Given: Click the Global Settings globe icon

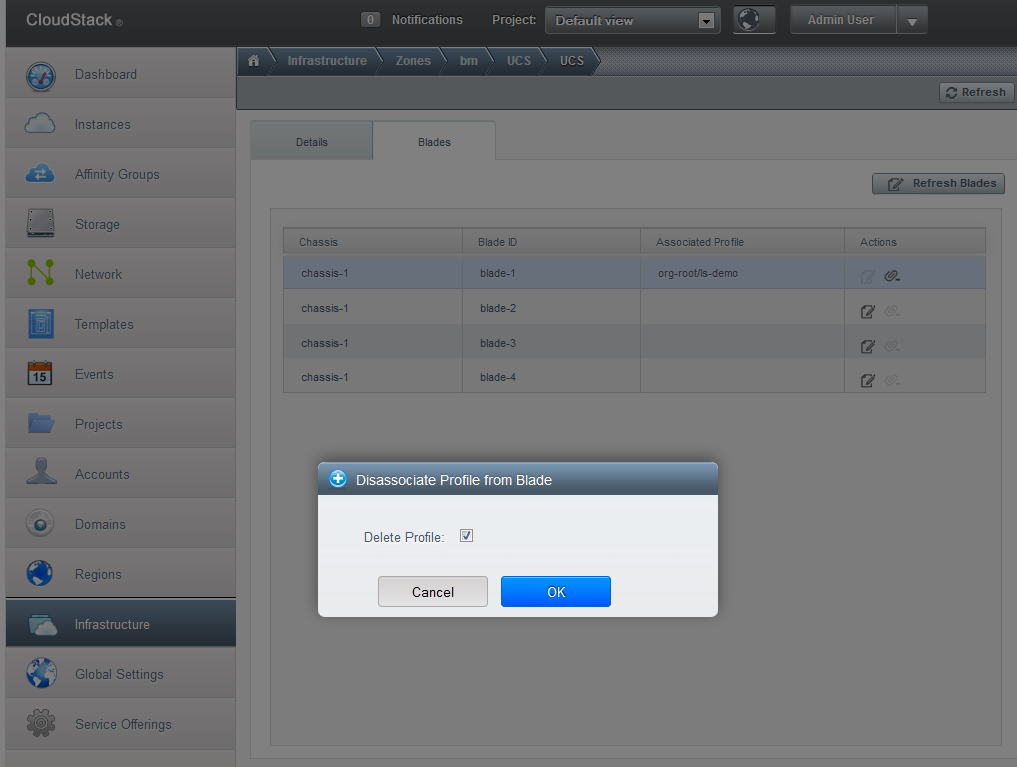Looking at the screenshot, I should [x=41, y=673].
